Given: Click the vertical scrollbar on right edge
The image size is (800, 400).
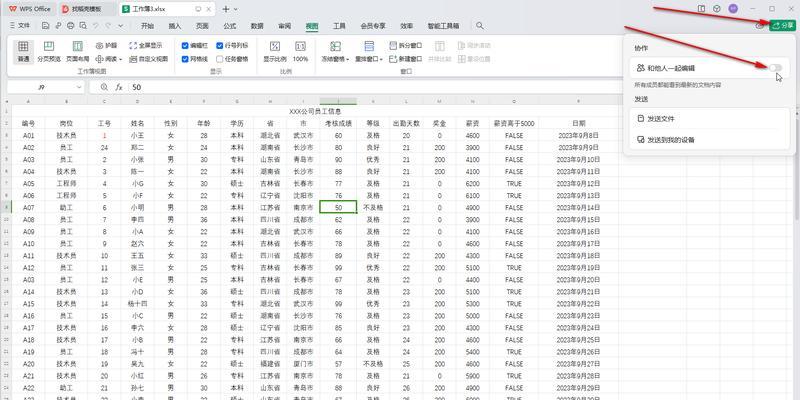Looking at the screenshot, I should pos(796,168).
